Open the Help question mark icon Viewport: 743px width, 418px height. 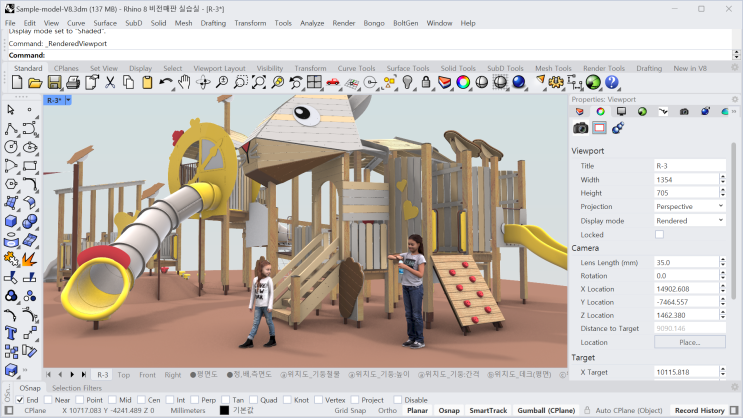point(612,82)
